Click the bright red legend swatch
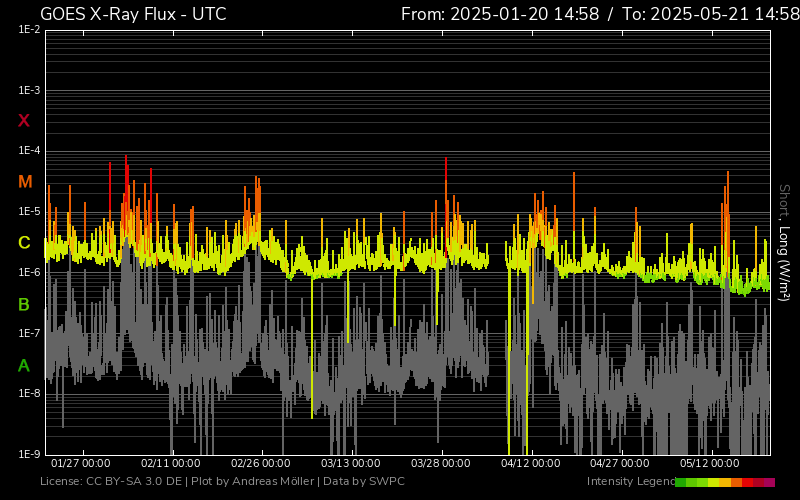The image size is (800, 500). click(747, 482)
